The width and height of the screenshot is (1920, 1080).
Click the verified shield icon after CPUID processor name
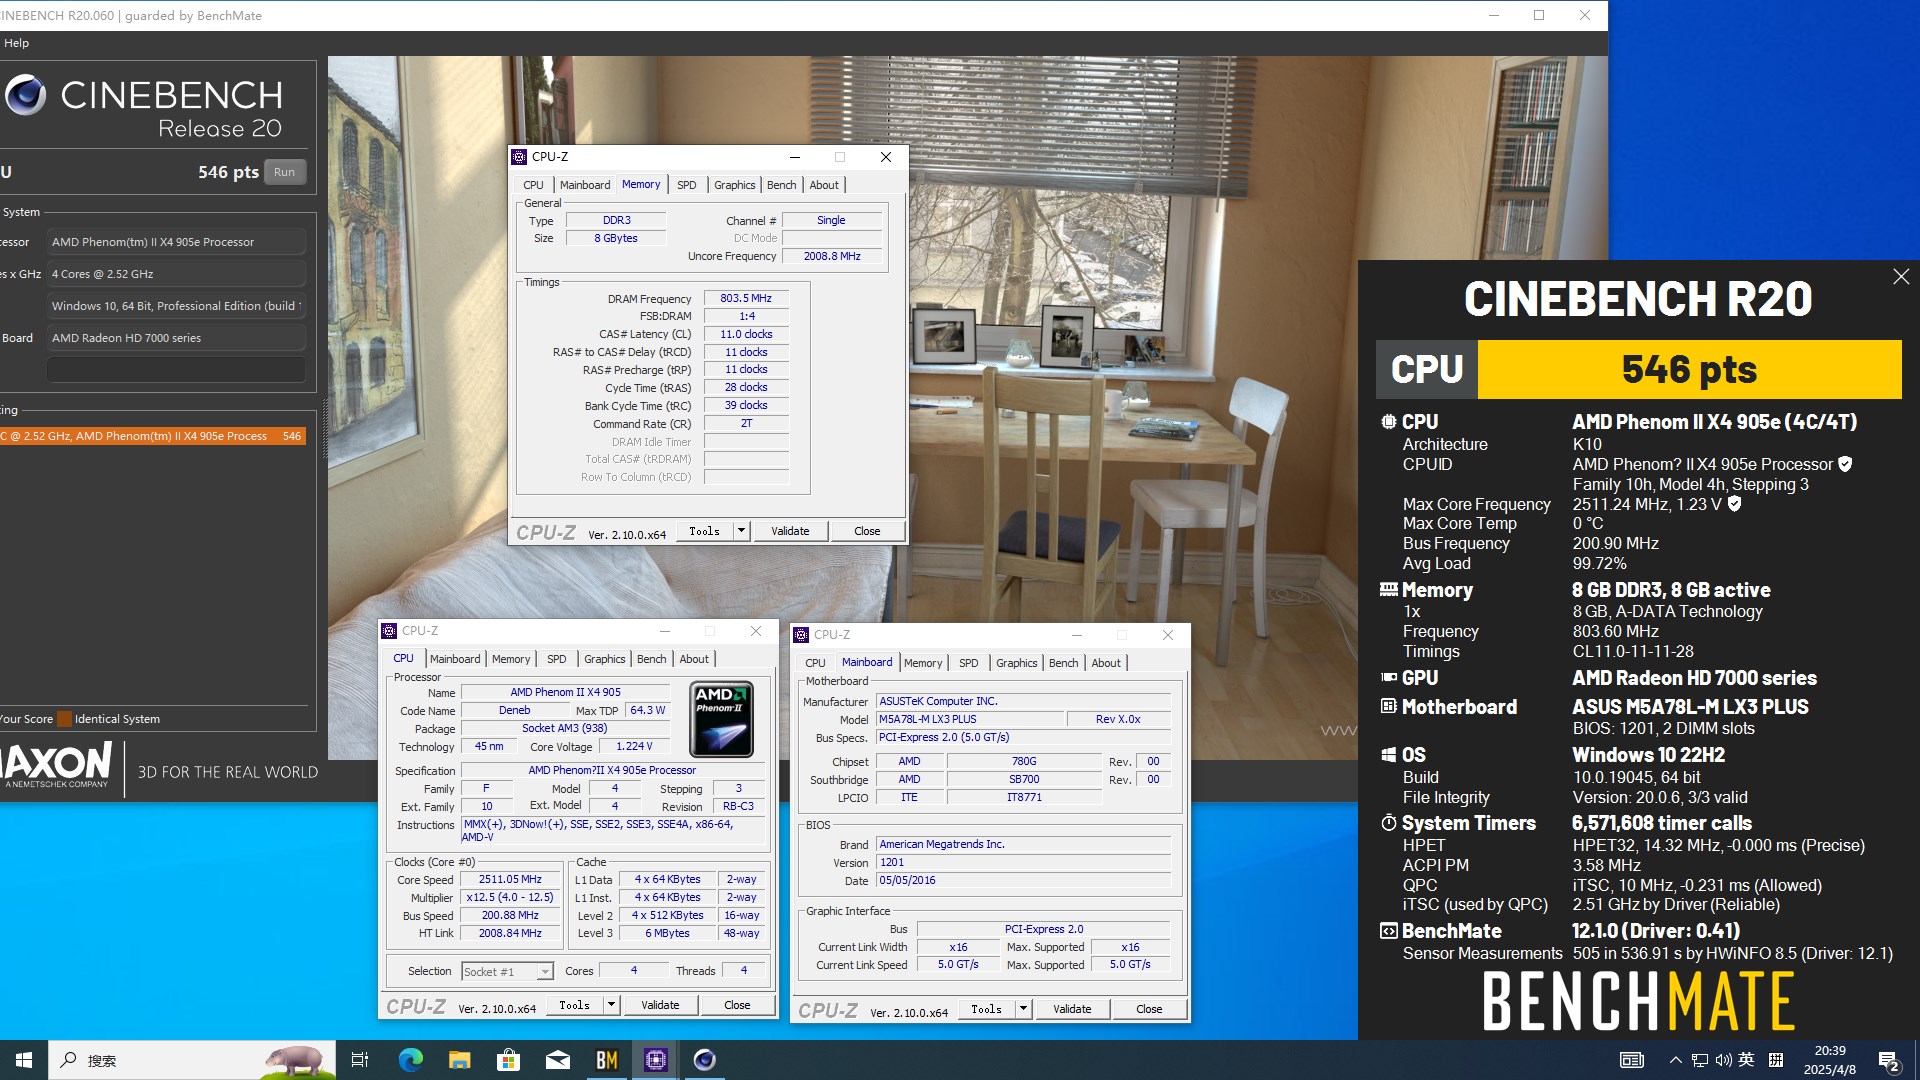tap(1845, 464)
